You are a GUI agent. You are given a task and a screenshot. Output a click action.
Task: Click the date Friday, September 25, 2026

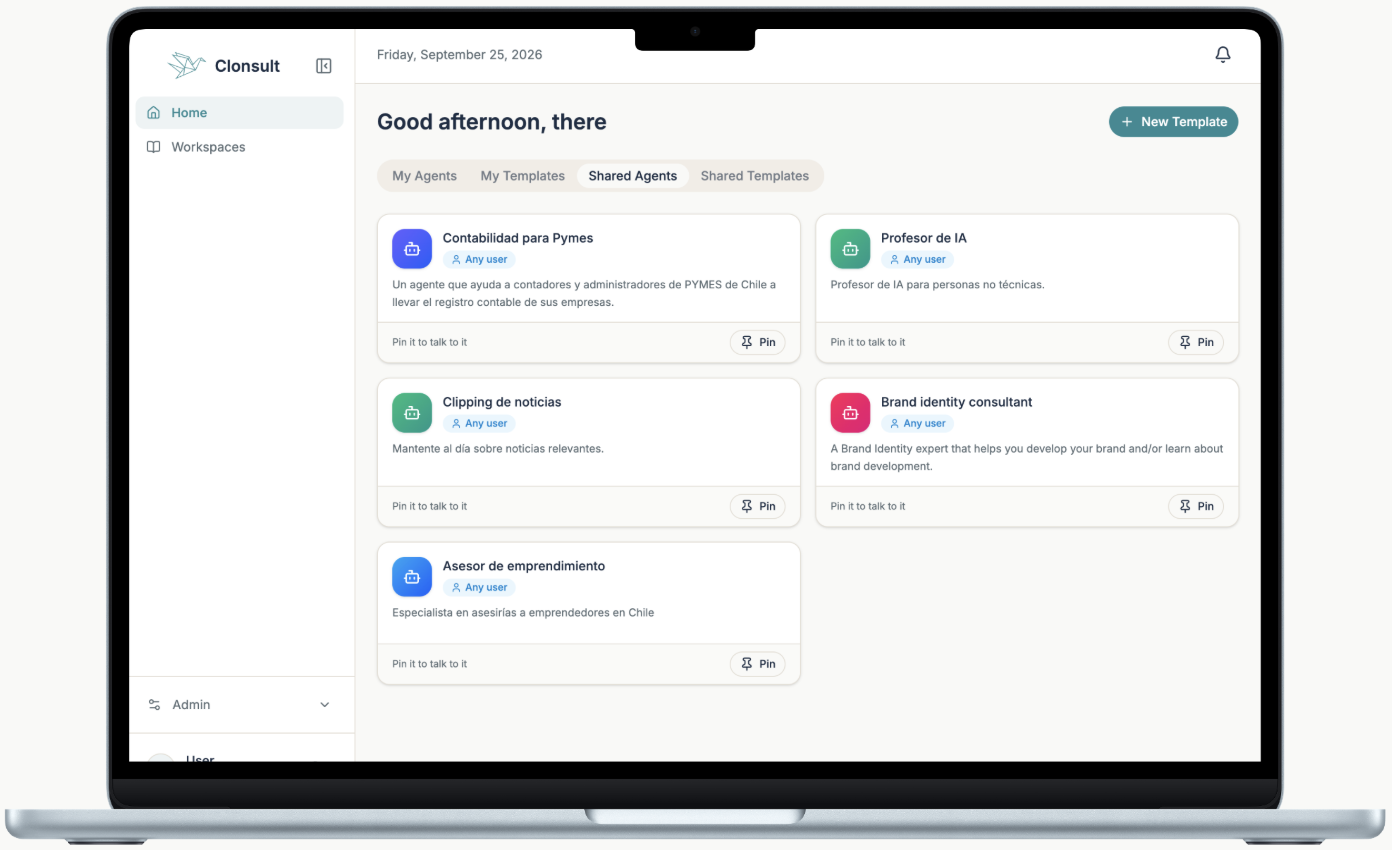tap(460, 55)
